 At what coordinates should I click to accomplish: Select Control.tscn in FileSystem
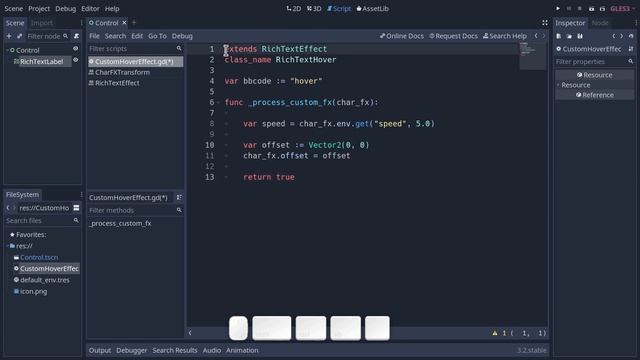tap(39, 258)
